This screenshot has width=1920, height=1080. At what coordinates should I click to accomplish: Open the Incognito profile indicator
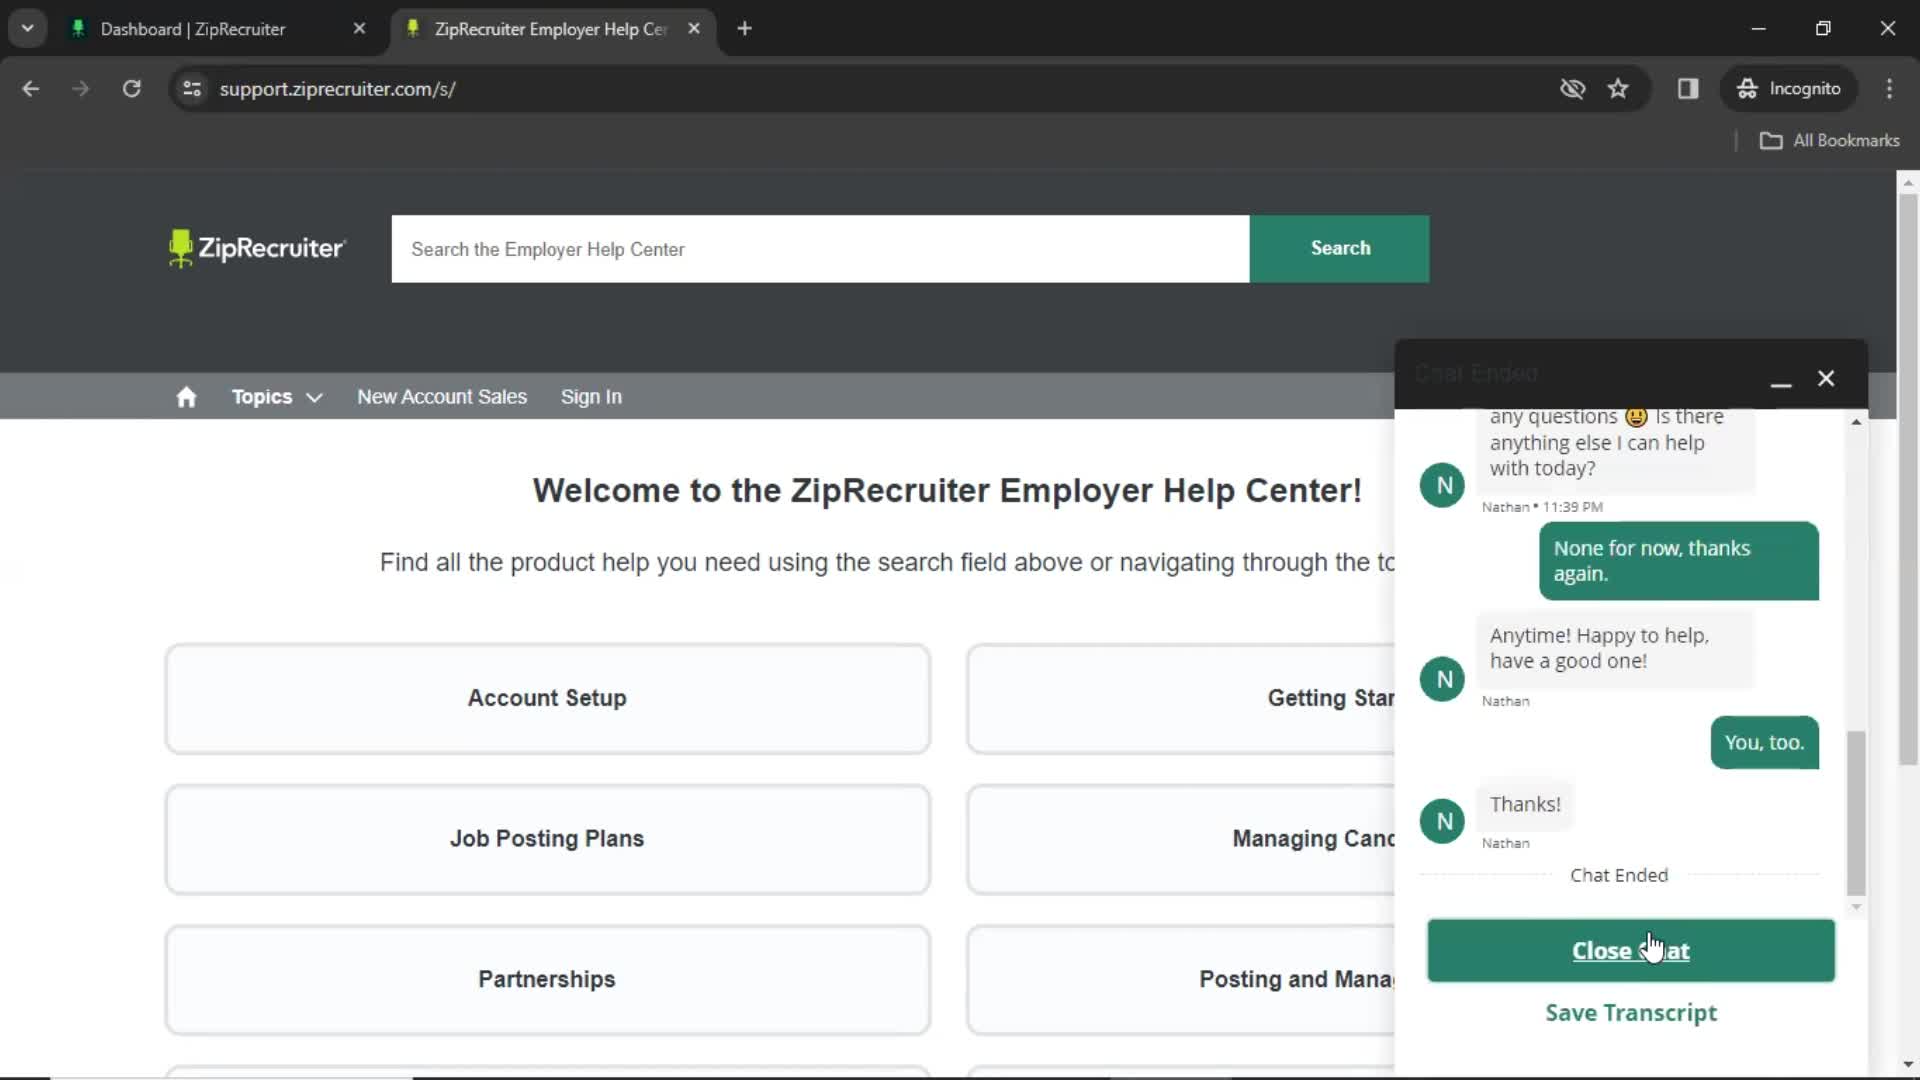pos(1789,89)
